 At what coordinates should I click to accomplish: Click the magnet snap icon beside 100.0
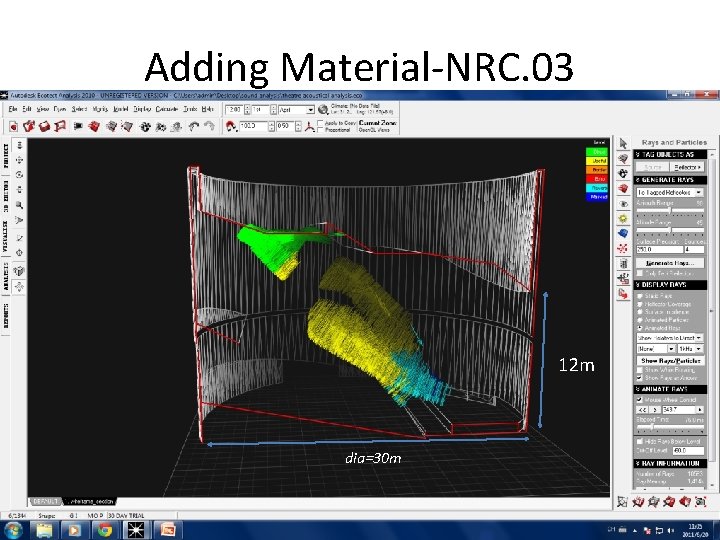[x=231, y=126]
